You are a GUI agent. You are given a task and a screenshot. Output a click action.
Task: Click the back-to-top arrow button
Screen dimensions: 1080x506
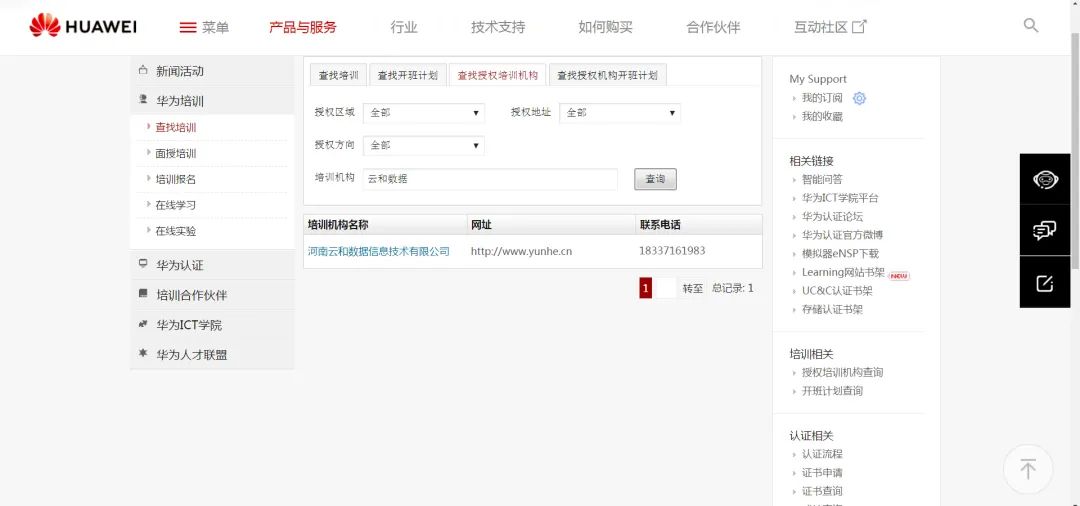coord(1028,469)
